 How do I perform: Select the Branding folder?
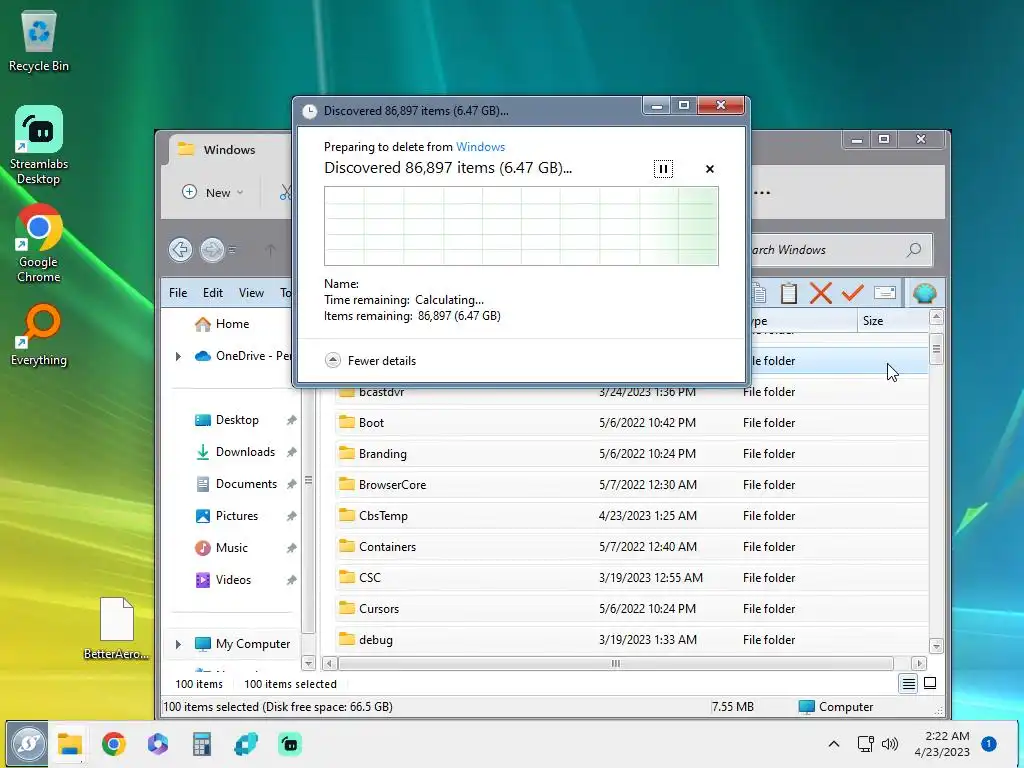point(632,454)
